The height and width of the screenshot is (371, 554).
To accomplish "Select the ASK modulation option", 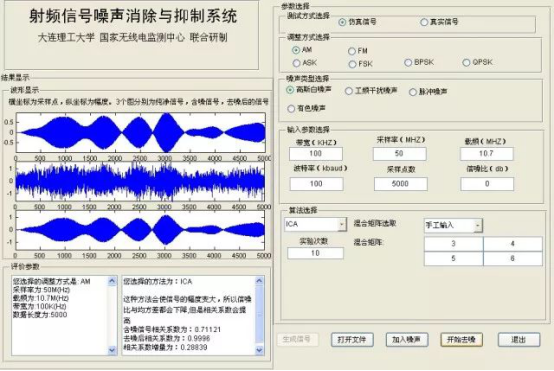I will point(296,63).
